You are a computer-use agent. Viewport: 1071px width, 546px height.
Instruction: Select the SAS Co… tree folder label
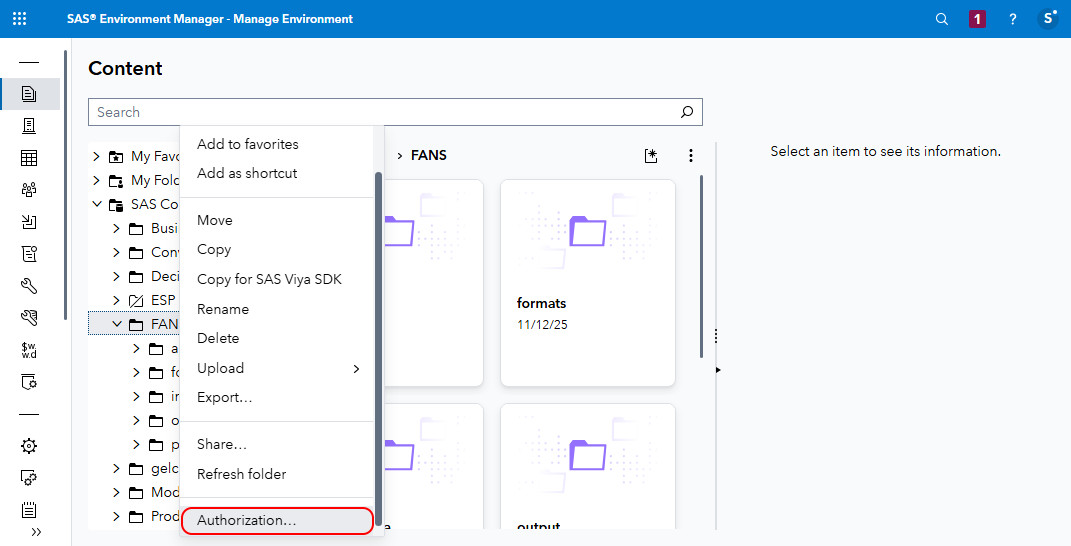coord(154,204)
